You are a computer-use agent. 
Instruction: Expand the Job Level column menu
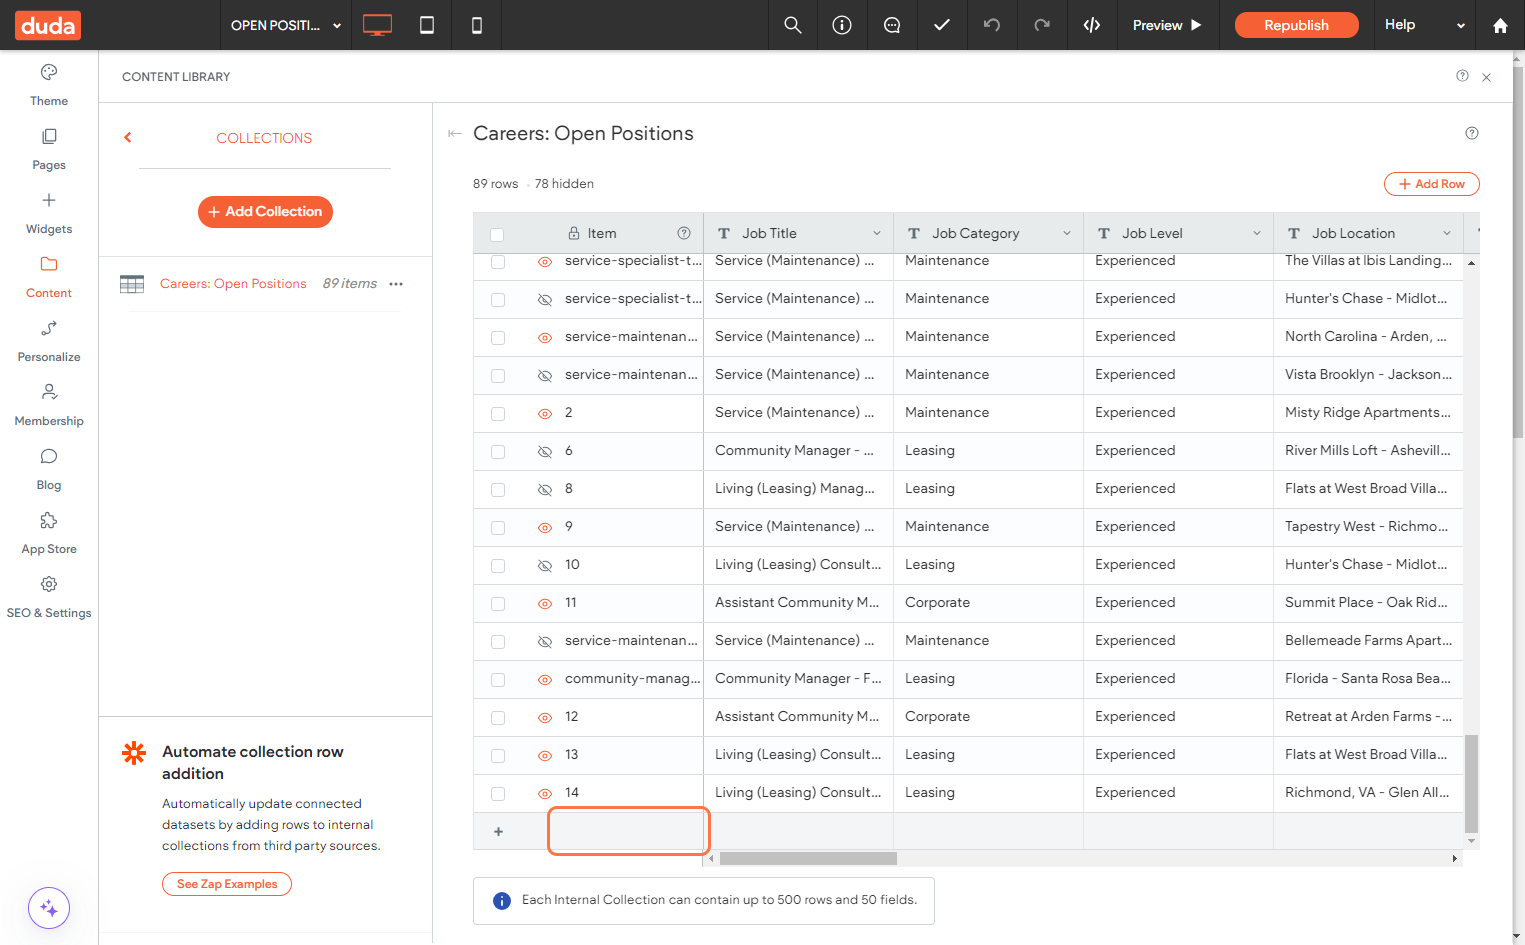point(1257,233)
